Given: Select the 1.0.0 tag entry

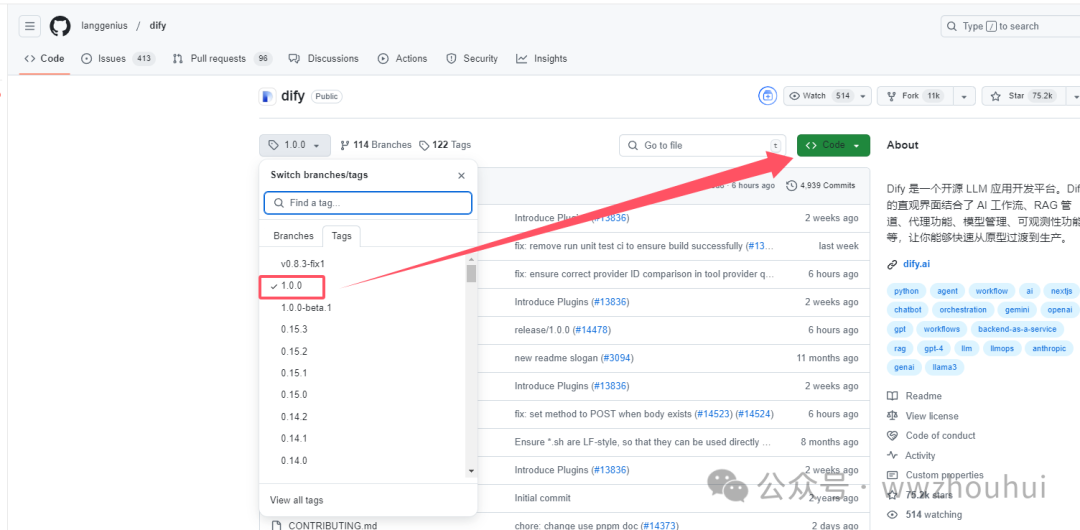Looking at the screenshot, I should pyautogui.click(x=291, y=286).
